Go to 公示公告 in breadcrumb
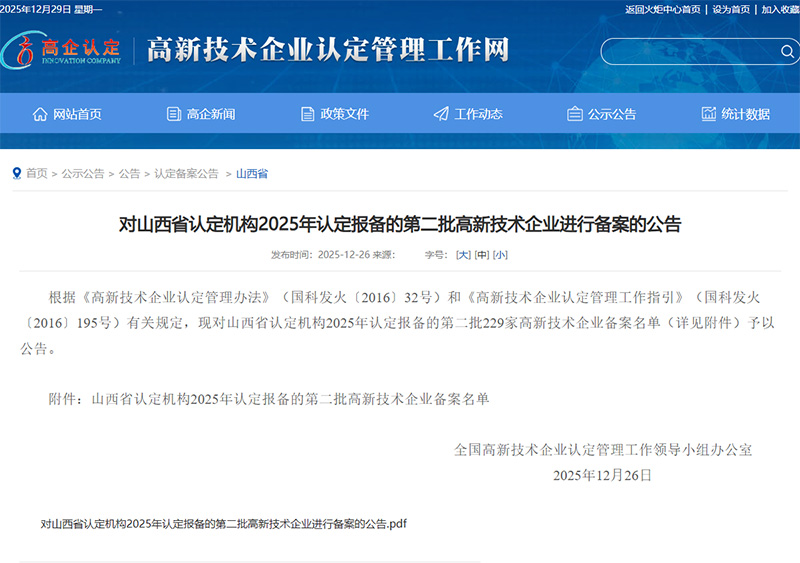 (x=83, y=174)
